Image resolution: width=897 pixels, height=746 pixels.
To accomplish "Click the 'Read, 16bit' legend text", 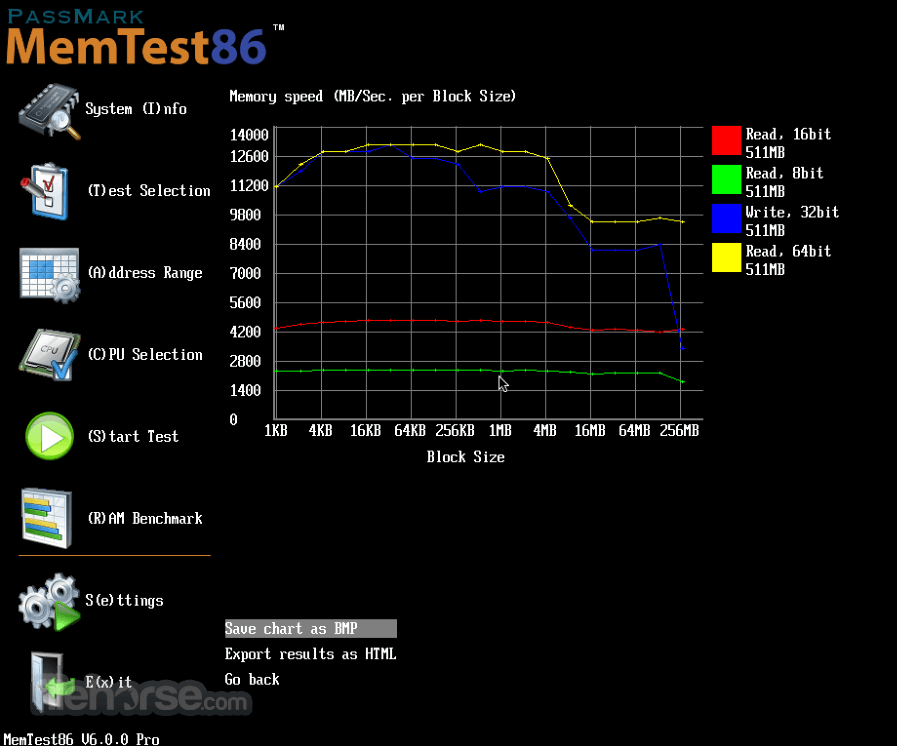I will [x=788, y=134].
